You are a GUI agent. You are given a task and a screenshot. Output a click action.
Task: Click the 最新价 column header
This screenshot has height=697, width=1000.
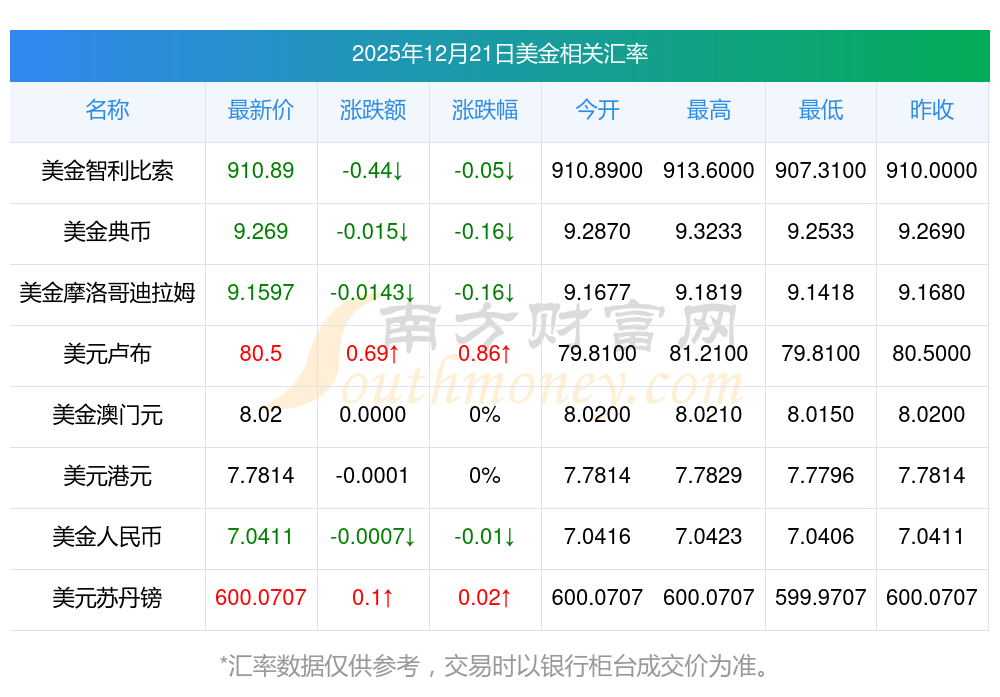point(260,110)
